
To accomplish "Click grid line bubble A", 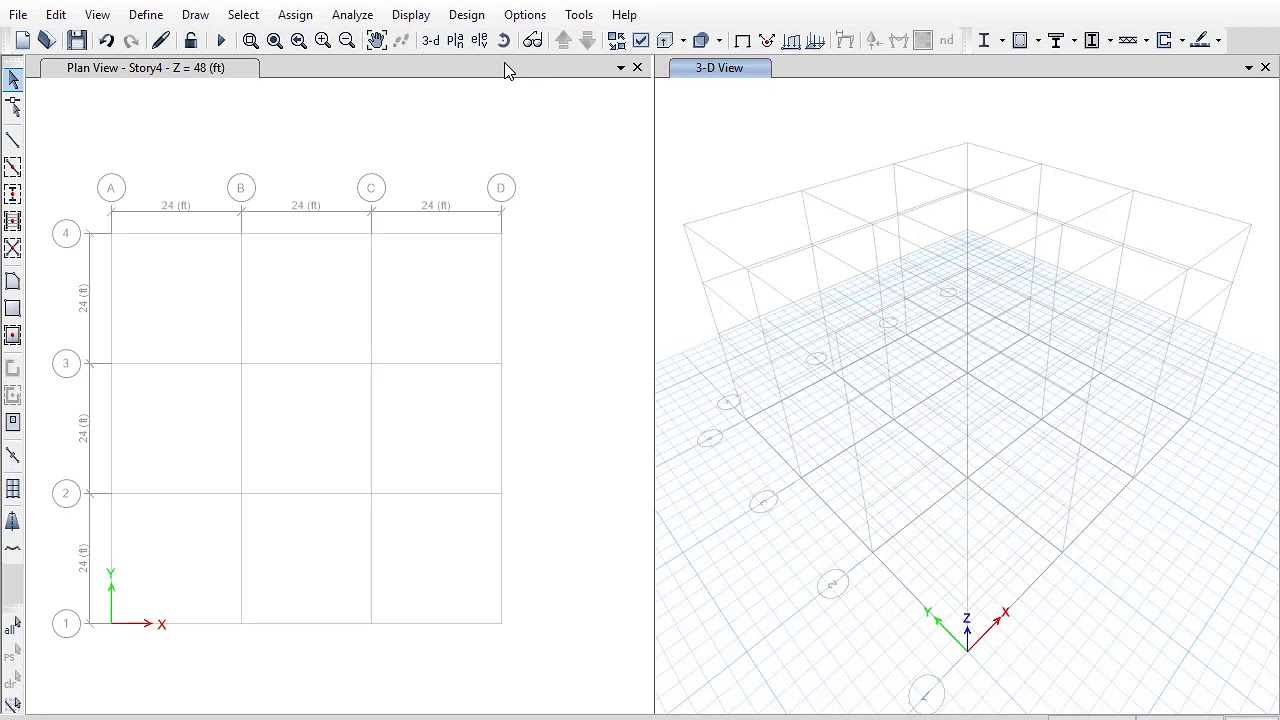I will pos(111,188).
